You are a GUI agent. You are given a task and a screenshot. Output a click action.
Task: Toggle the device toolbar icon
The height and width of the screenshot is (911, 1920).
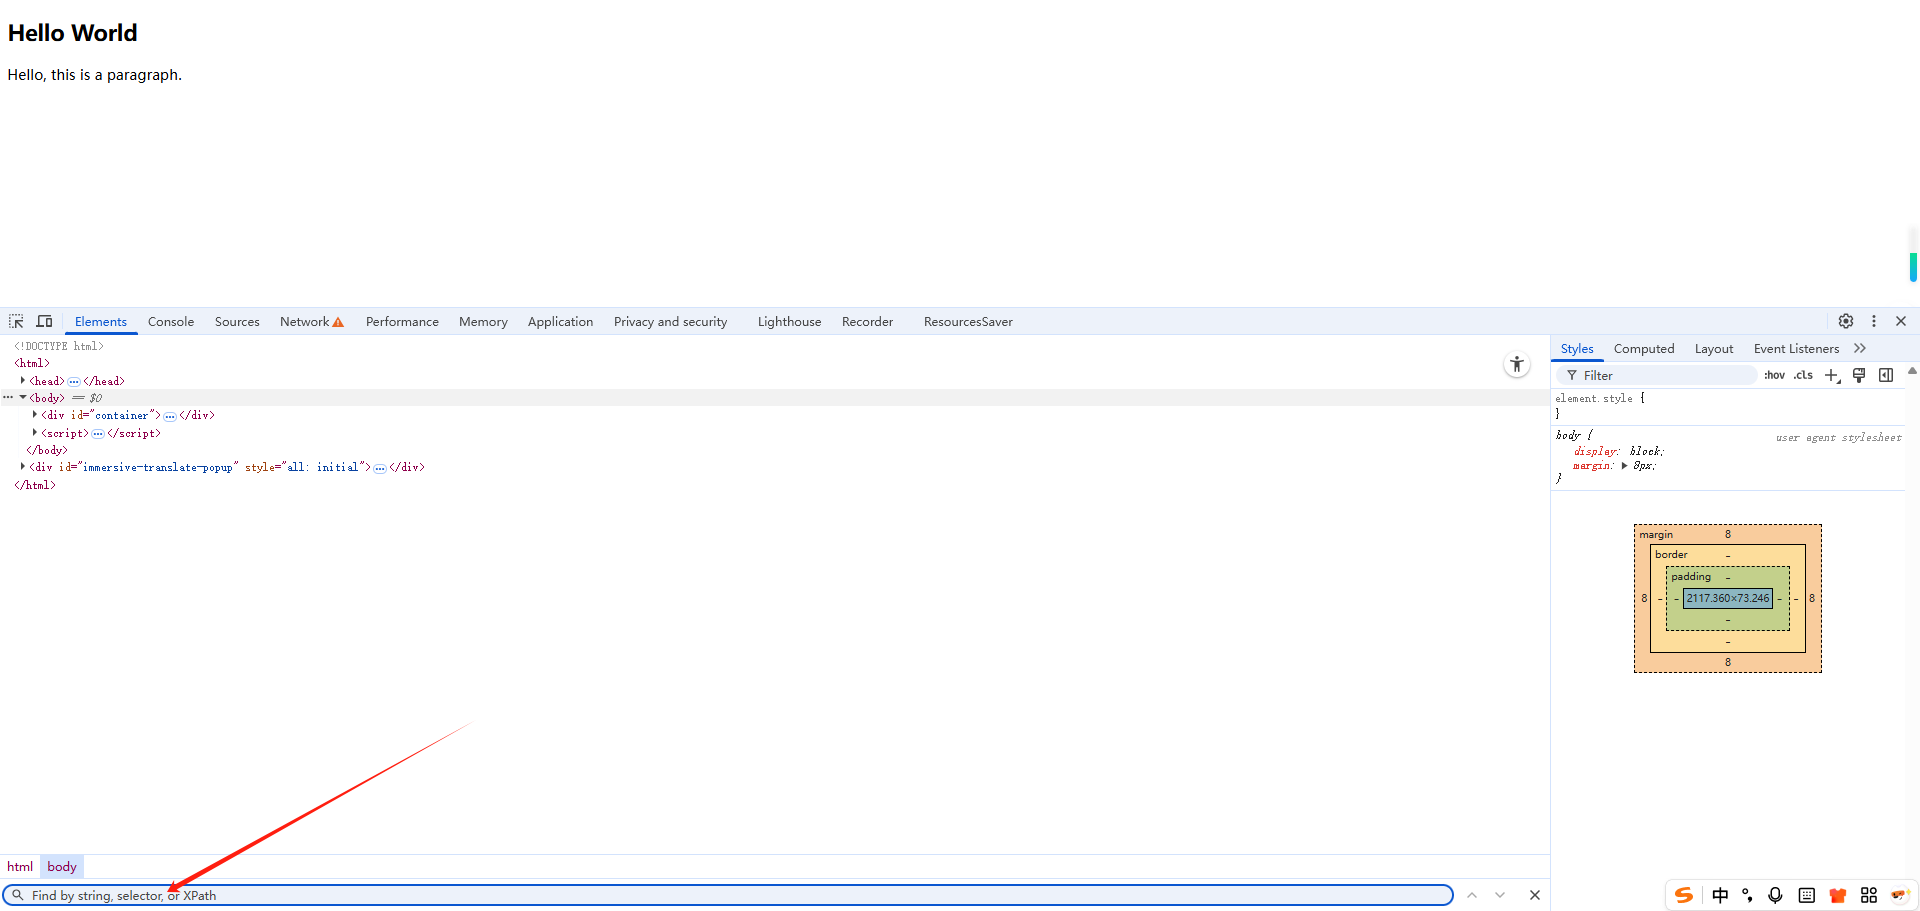pos(44,321)
